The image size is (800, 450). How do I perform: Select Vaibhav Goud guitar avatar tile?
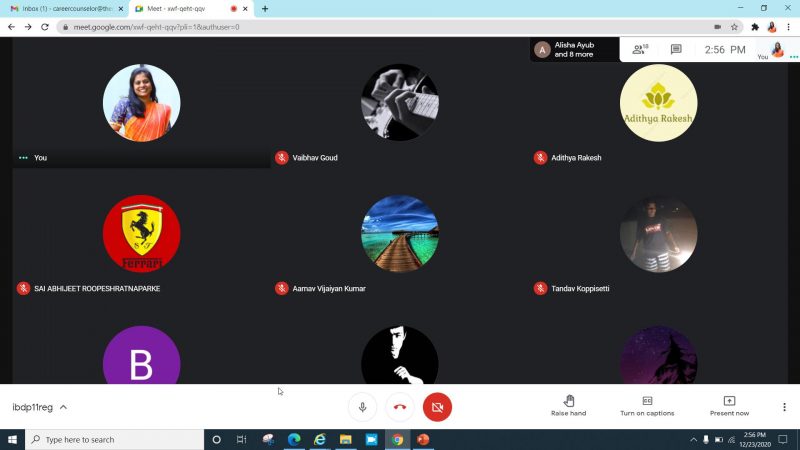400,103
